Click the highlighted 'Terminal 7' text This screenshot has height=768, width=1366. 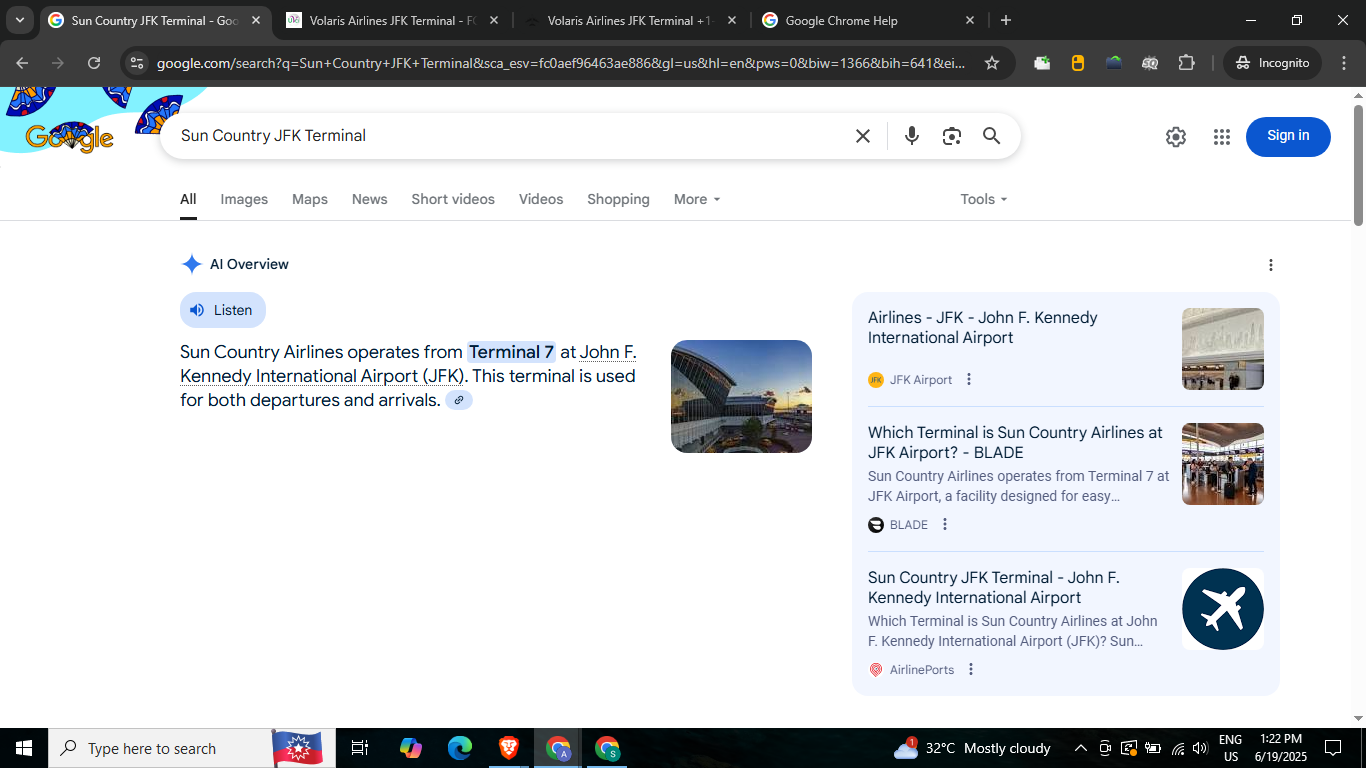coord(511,352)
